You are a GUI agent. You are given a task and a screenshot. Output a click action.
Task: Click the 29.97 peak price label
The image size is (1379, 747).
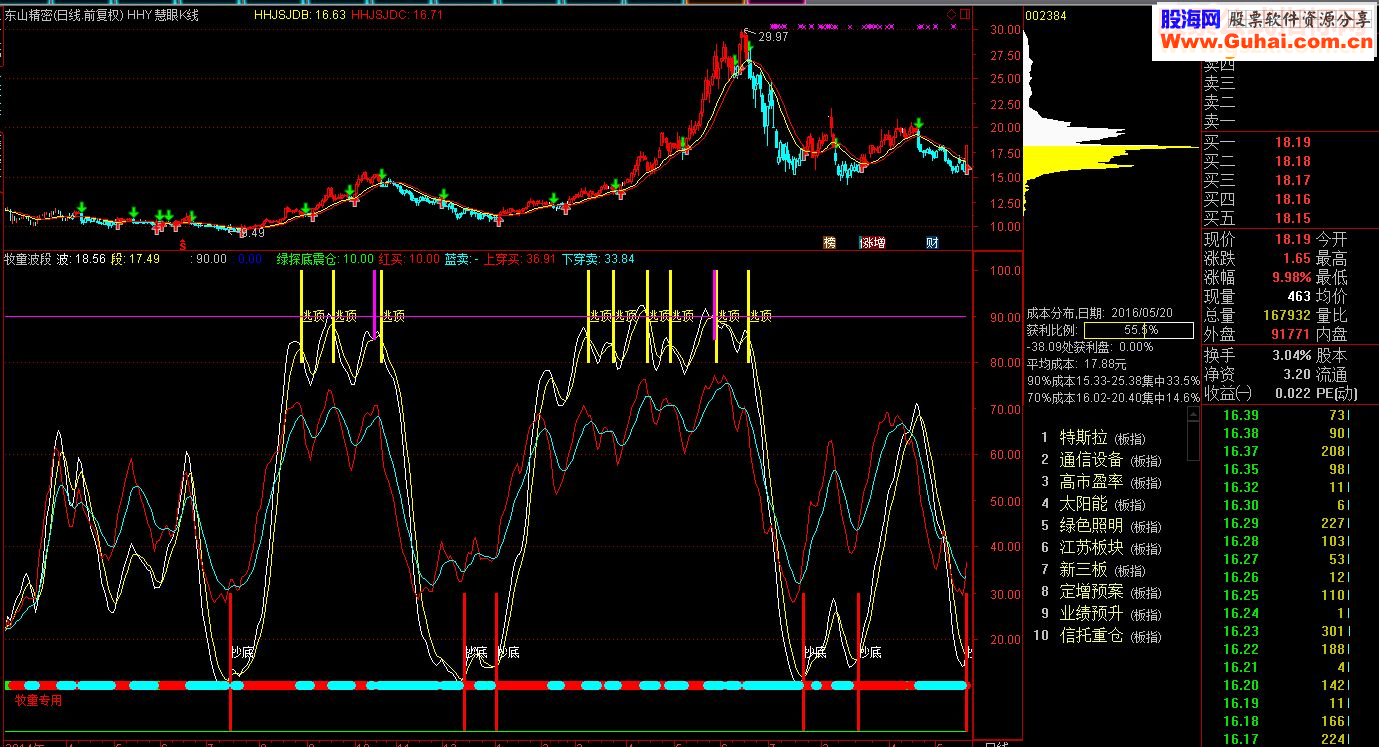(x=773, y=37)
